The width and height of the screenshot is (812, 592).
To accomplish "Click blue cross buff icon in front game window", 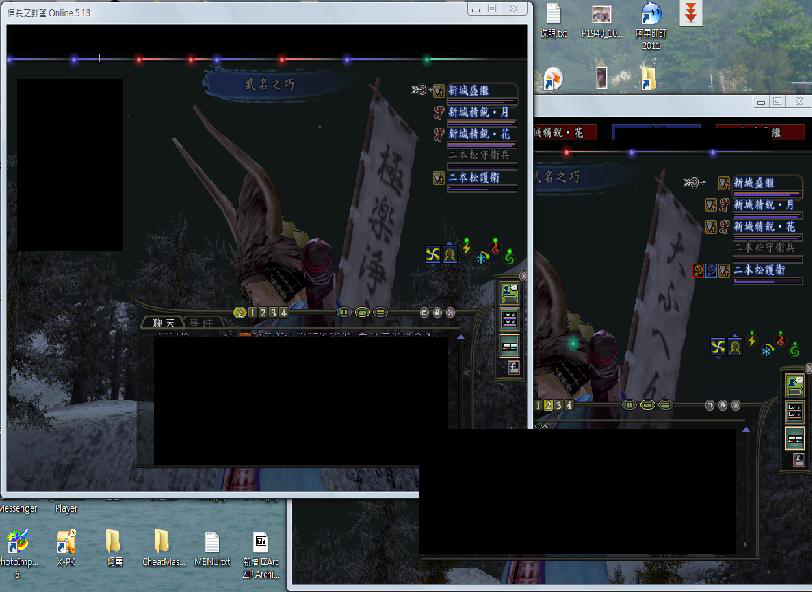I will pyautogui.click(x=482, y=257).
